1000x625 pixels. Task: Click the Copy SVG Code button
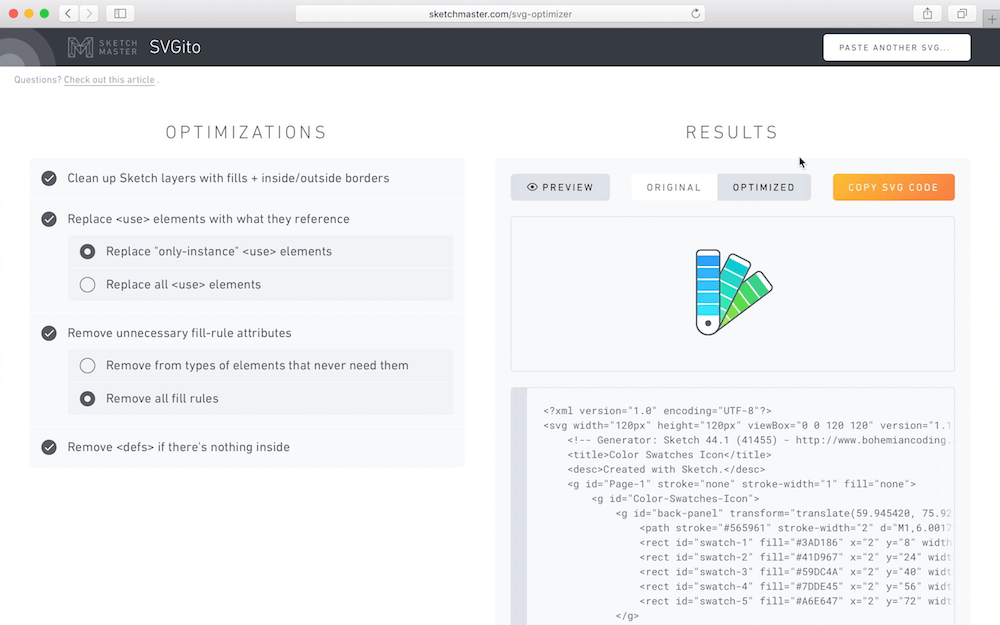[x=893, y=187]
